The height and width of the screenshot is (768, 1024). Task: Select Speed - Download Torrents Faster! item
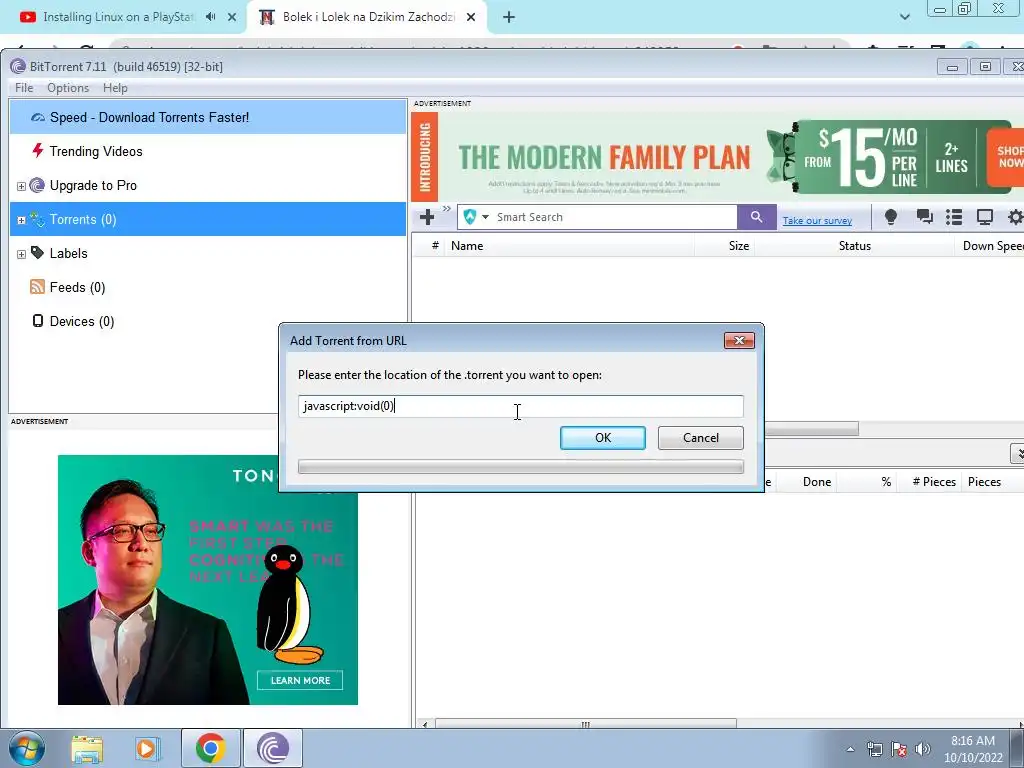click(208, 118)
